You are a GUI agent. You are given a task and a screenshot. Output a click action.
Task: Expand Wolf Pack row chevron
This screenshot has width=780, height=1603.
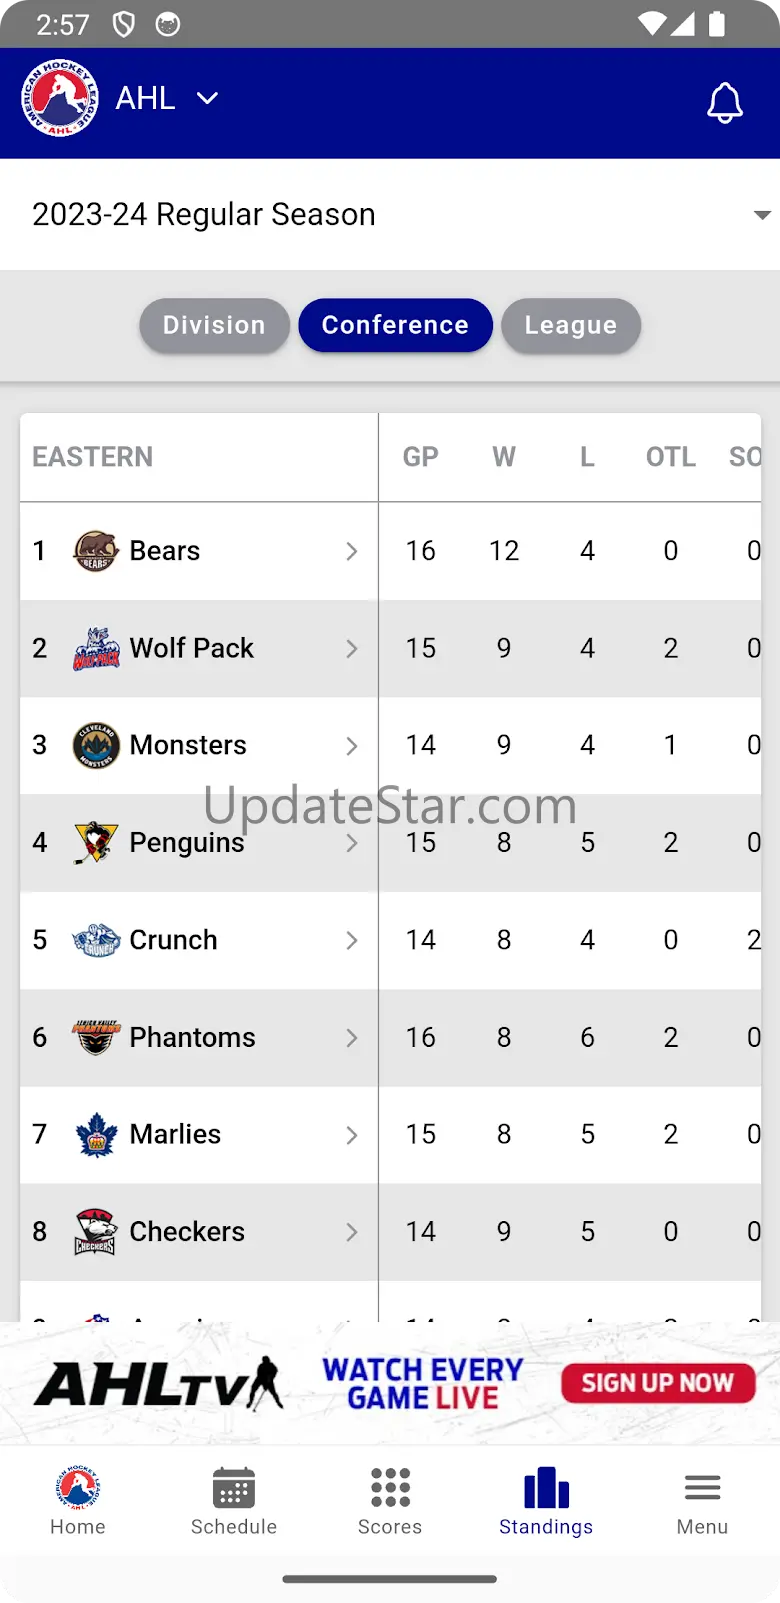351,649
